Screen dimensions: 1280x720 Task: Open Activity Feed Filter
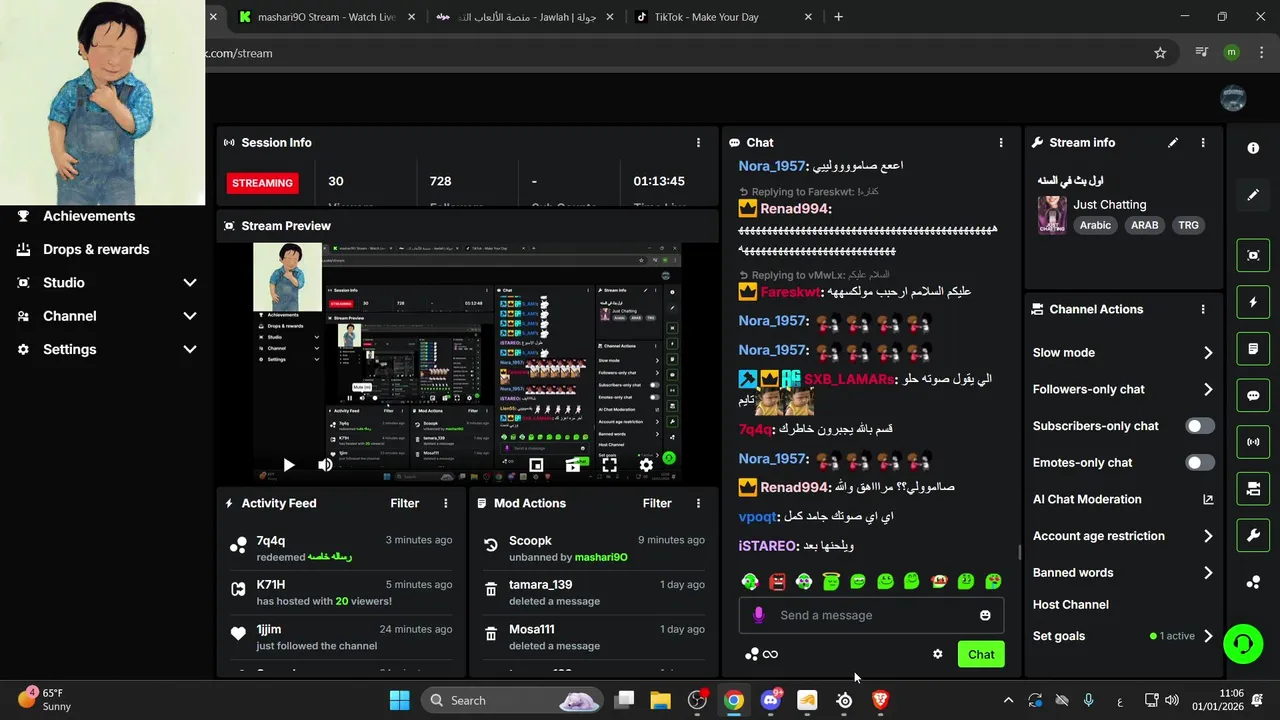(x=404, y=503)
